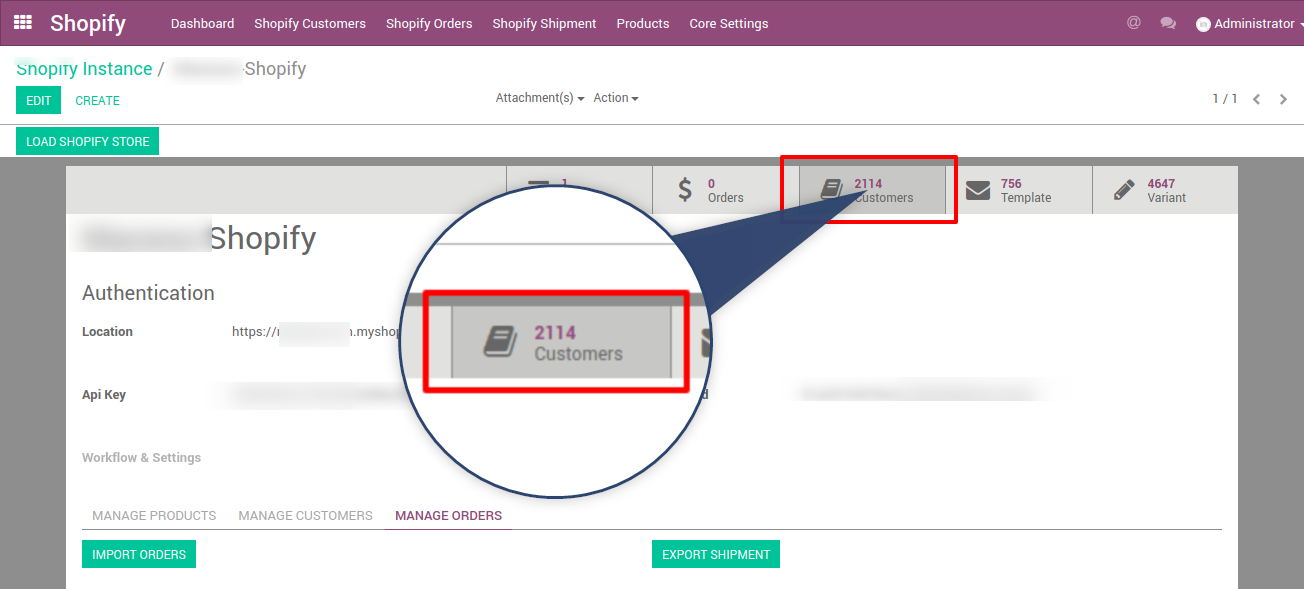1304x589 pixels.
Task: Click the Load Shopify Store button
Action: 87,142
